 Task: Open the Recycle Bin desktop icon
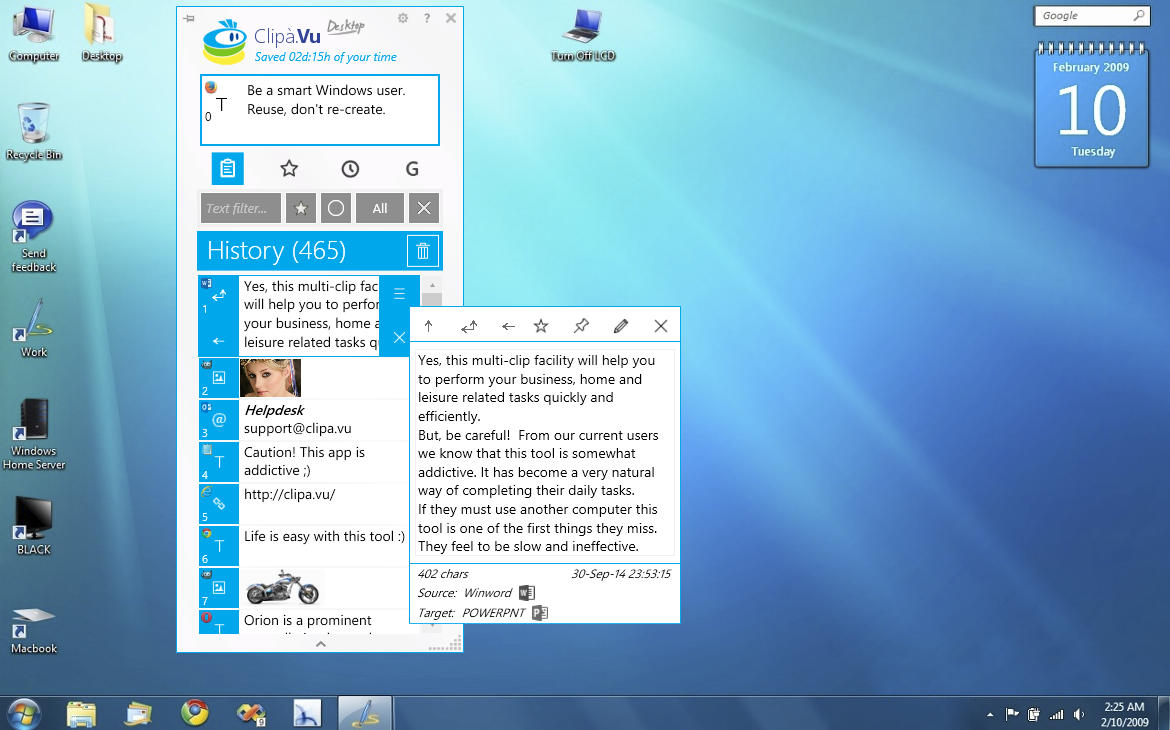click(x=34, y=132)
